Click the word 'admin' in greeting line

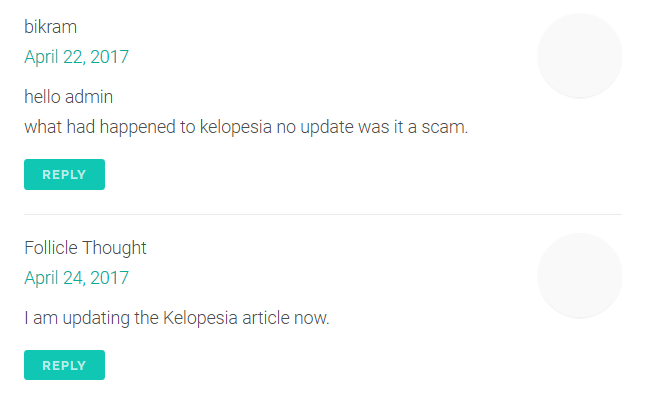pyautogui.click(x=89, y=97)
